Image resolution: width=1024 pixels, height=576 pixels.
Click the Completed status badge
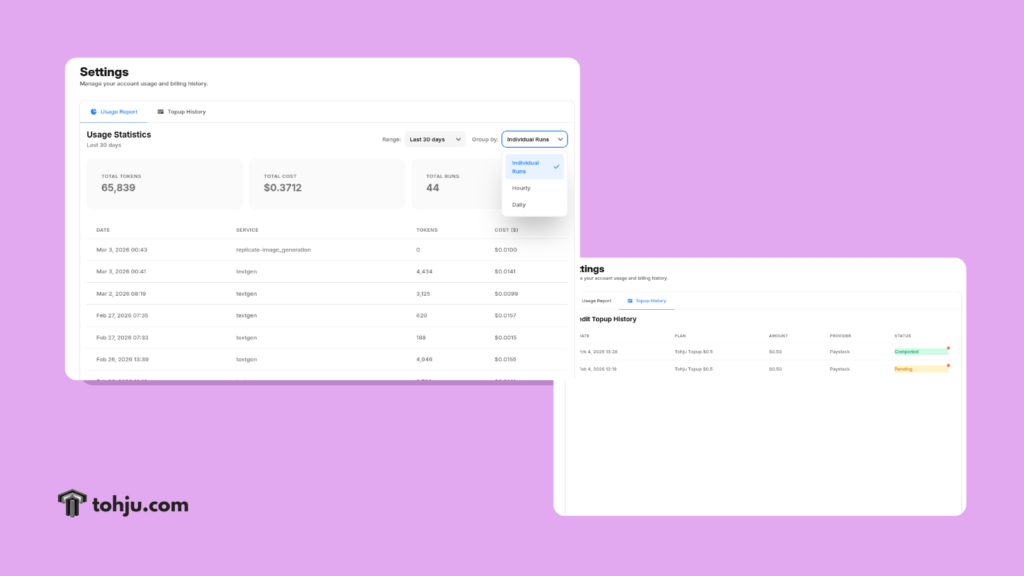(918, 352)
